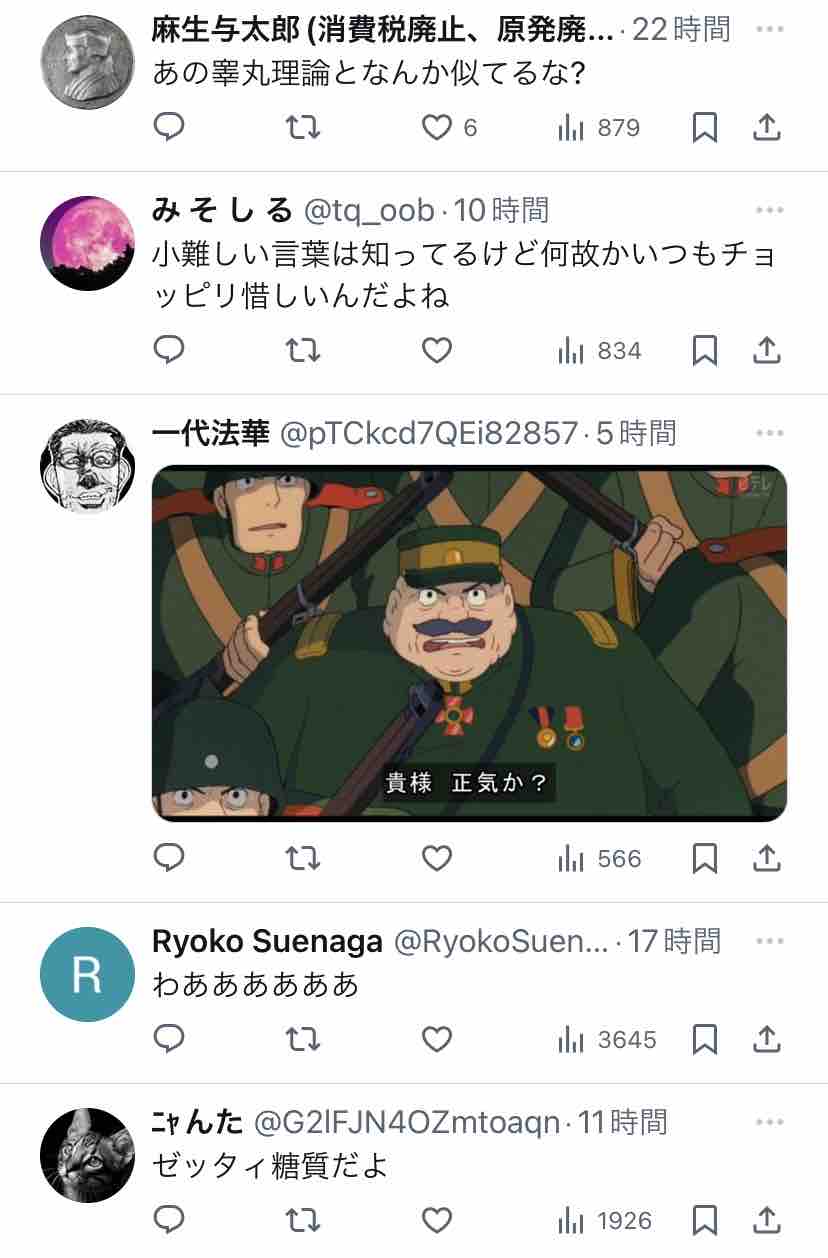Image resolution: width=828 pixels, height=1258 pixels.
Task: Retweet the 麻生与太郎 post
Action: 303,127
